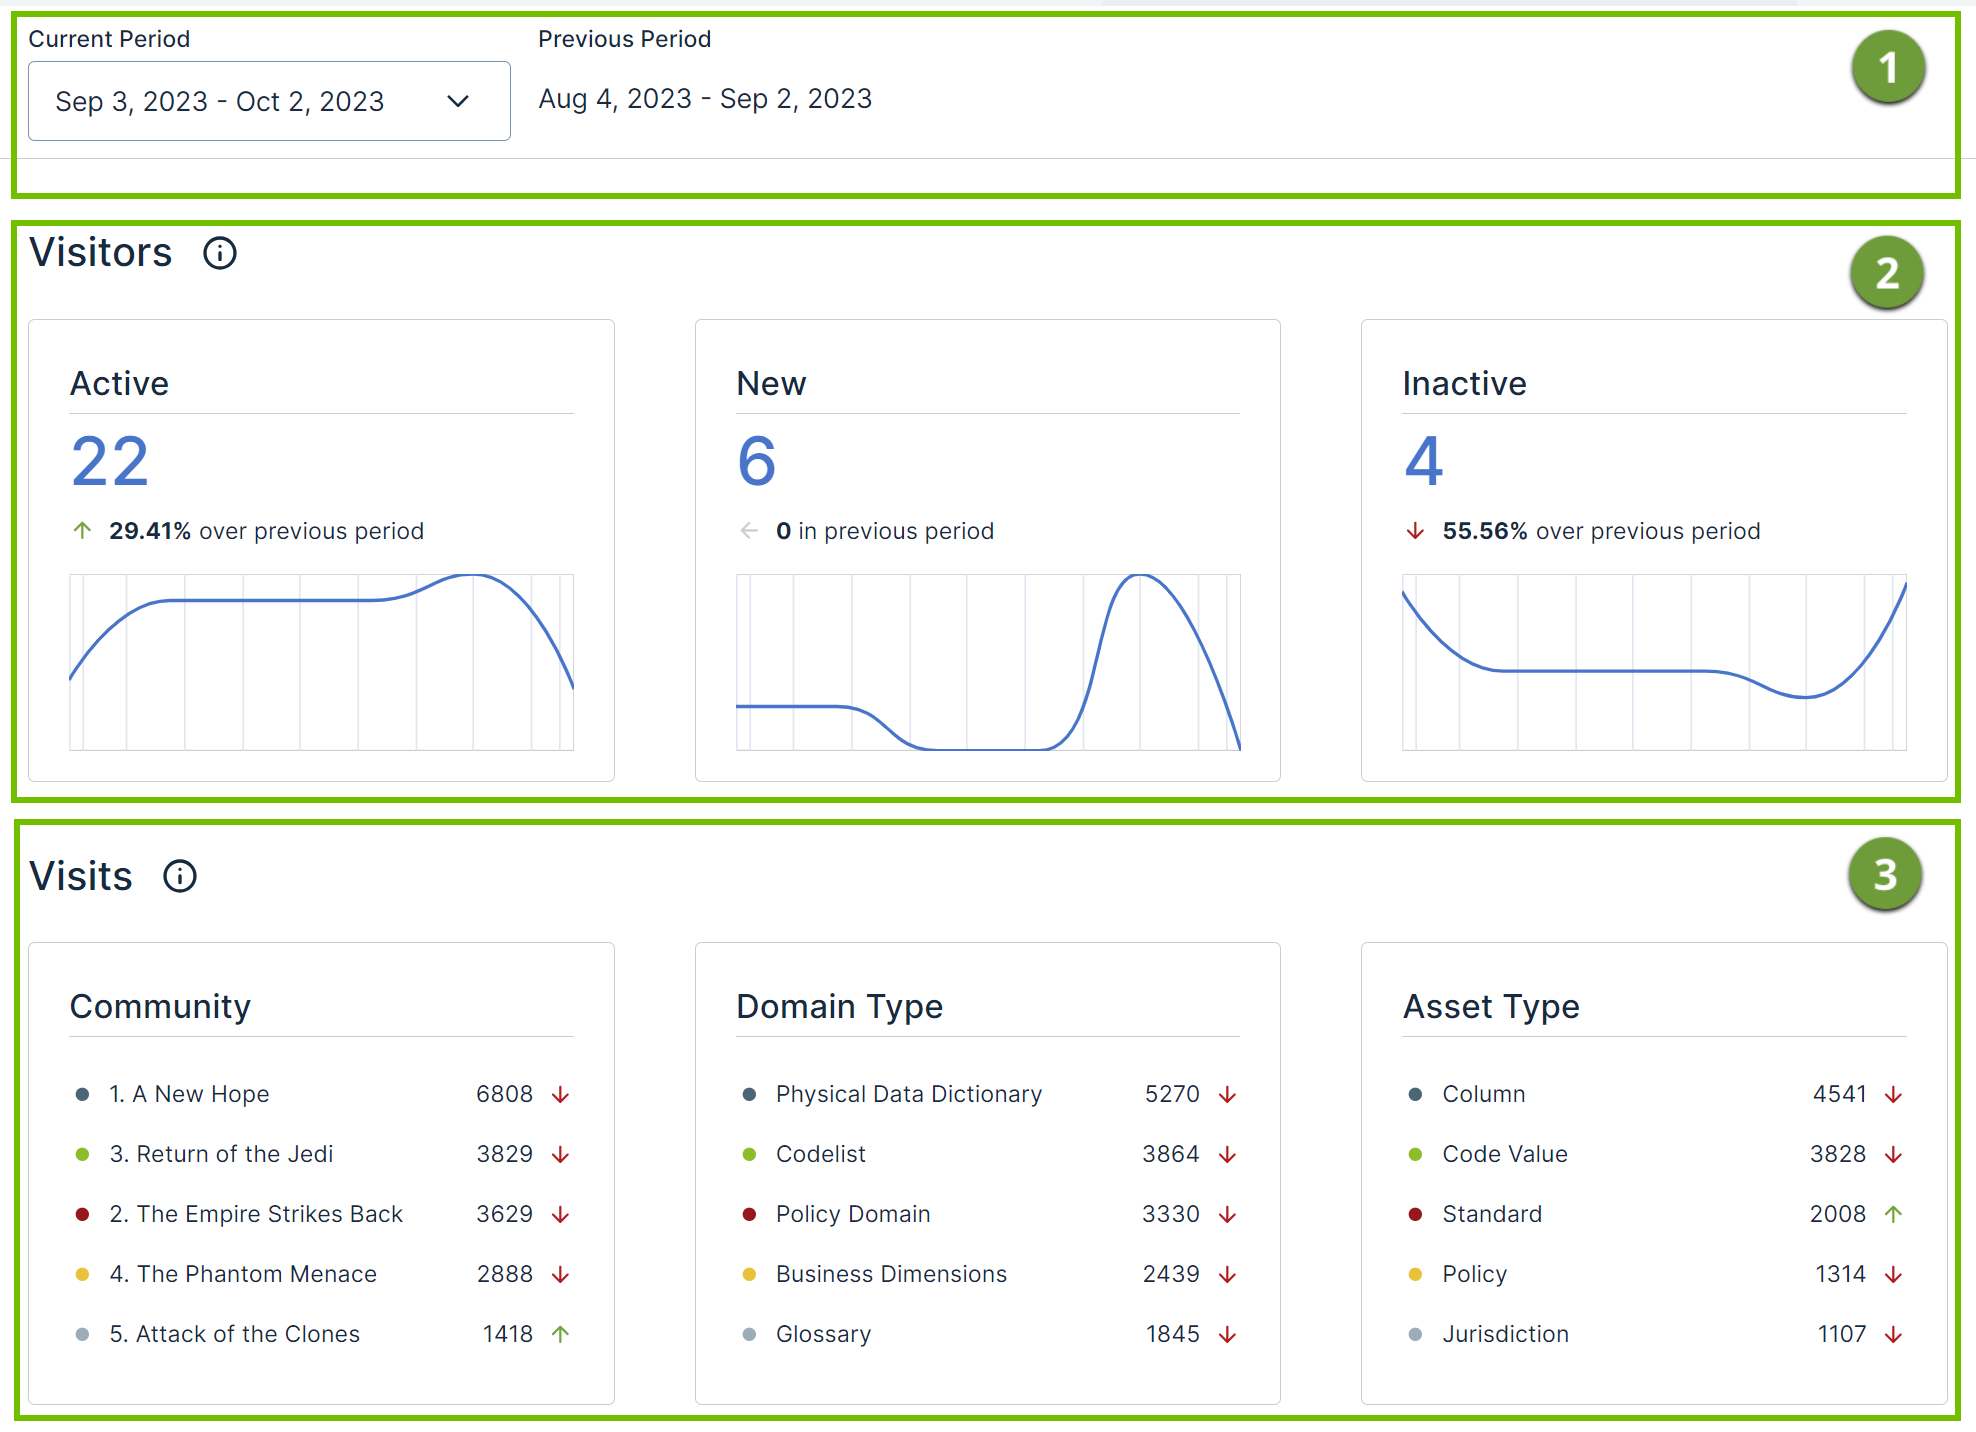Switch to the Visits section

[x=82, y=876]
